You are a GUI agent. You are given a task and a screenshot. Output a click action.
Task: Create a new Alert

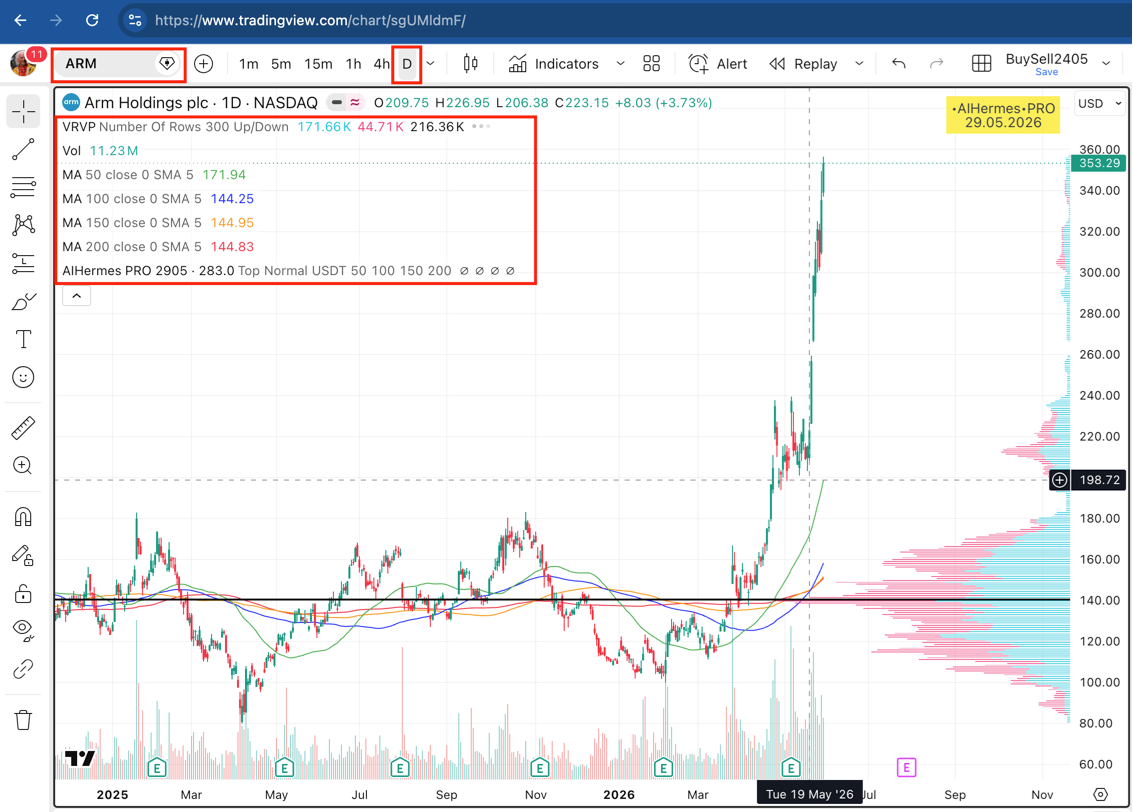coord(718,64)
